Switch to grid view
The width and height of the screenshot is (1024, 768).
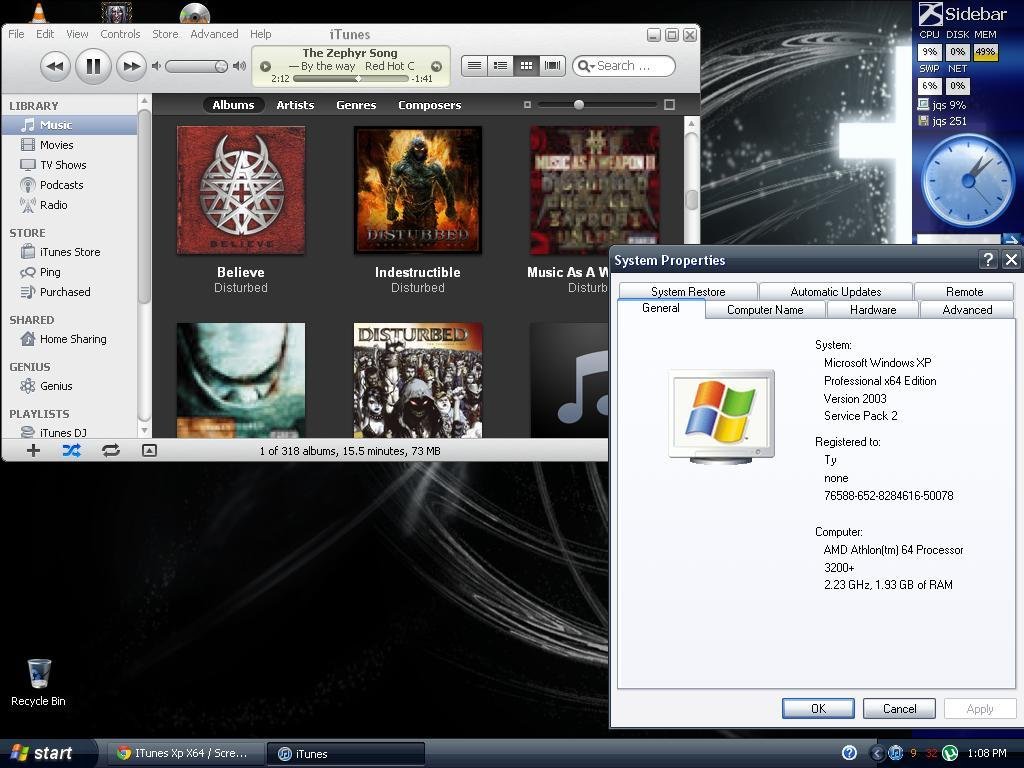pos(526,65)
